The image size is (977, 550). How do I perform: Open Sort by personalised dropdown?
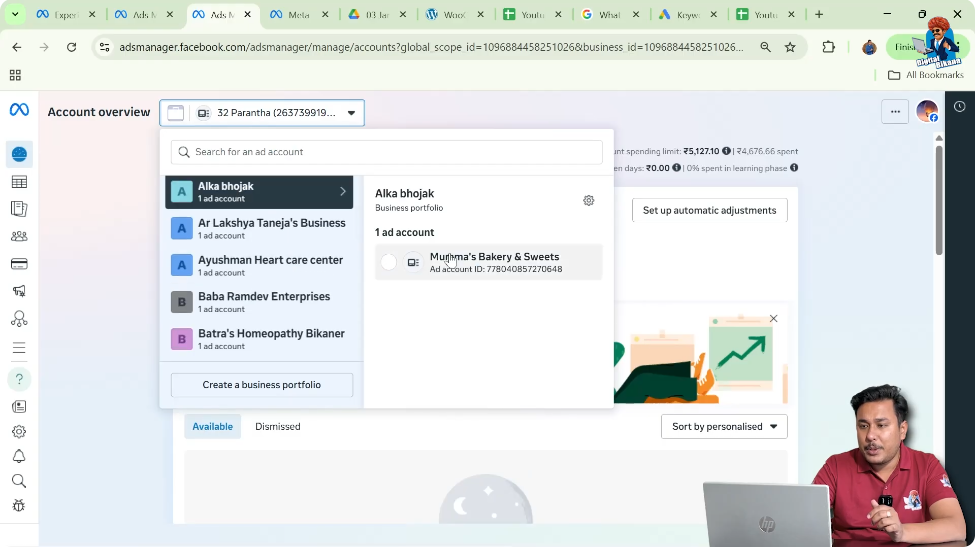click(724, 427)
